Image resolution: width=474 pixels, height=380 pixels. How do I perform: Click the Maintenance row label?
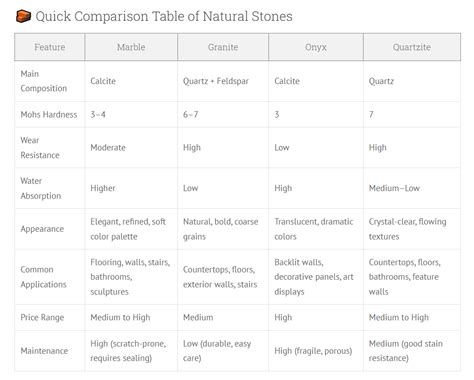coord(44,351)
